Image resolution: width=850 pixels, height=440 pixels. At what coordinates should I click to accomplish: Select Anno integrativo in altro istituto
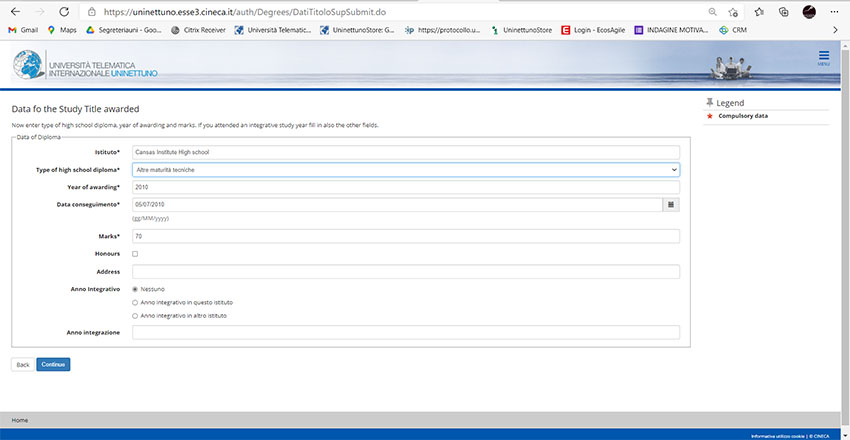point(135,316)
